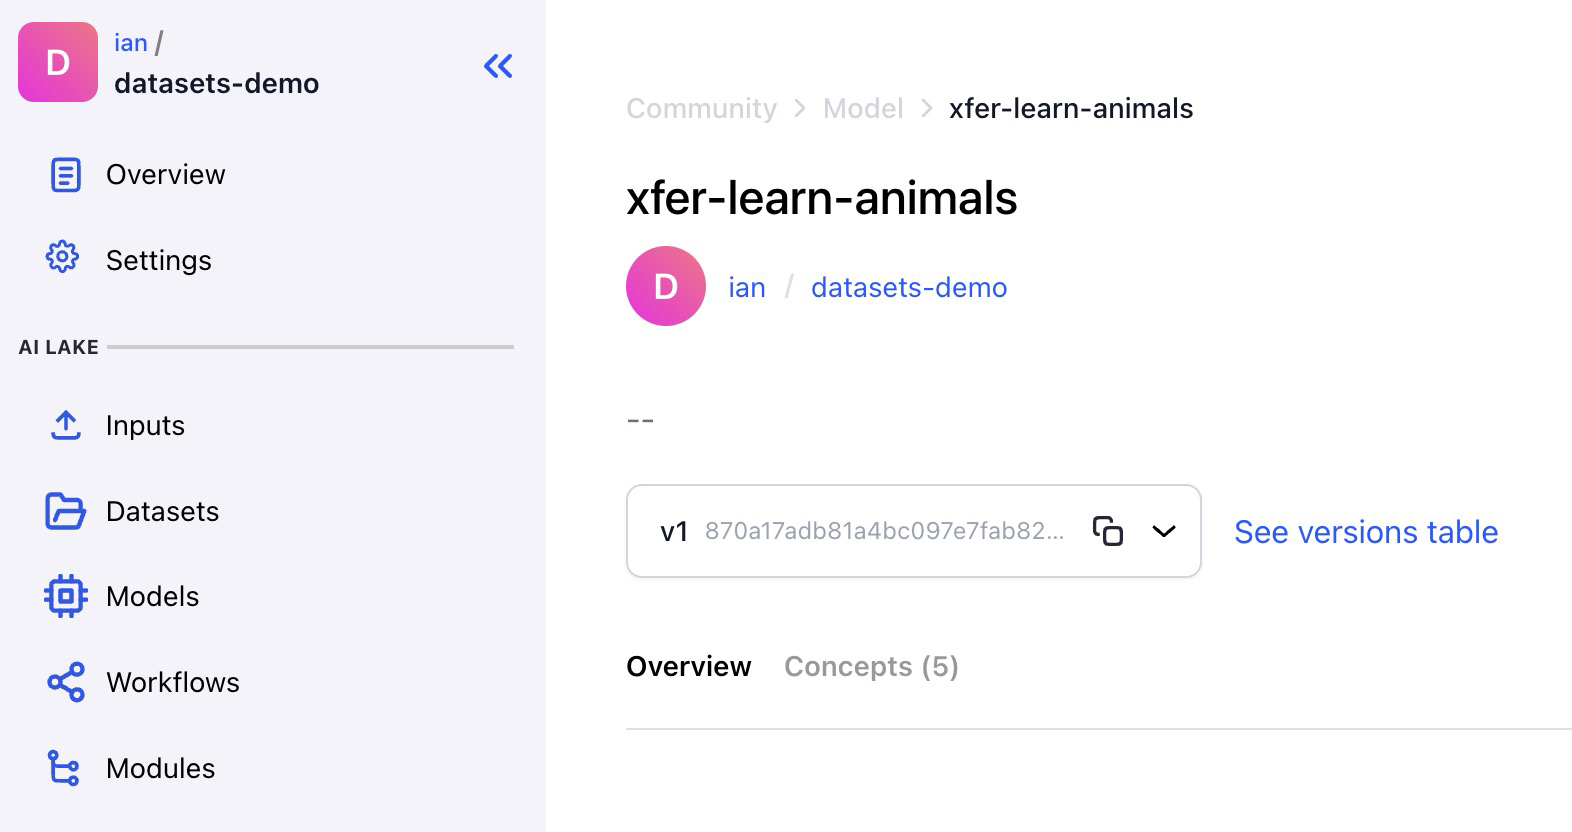
Task: Expand the v1 version dropdown chevron
Action: pos(1163,531)
